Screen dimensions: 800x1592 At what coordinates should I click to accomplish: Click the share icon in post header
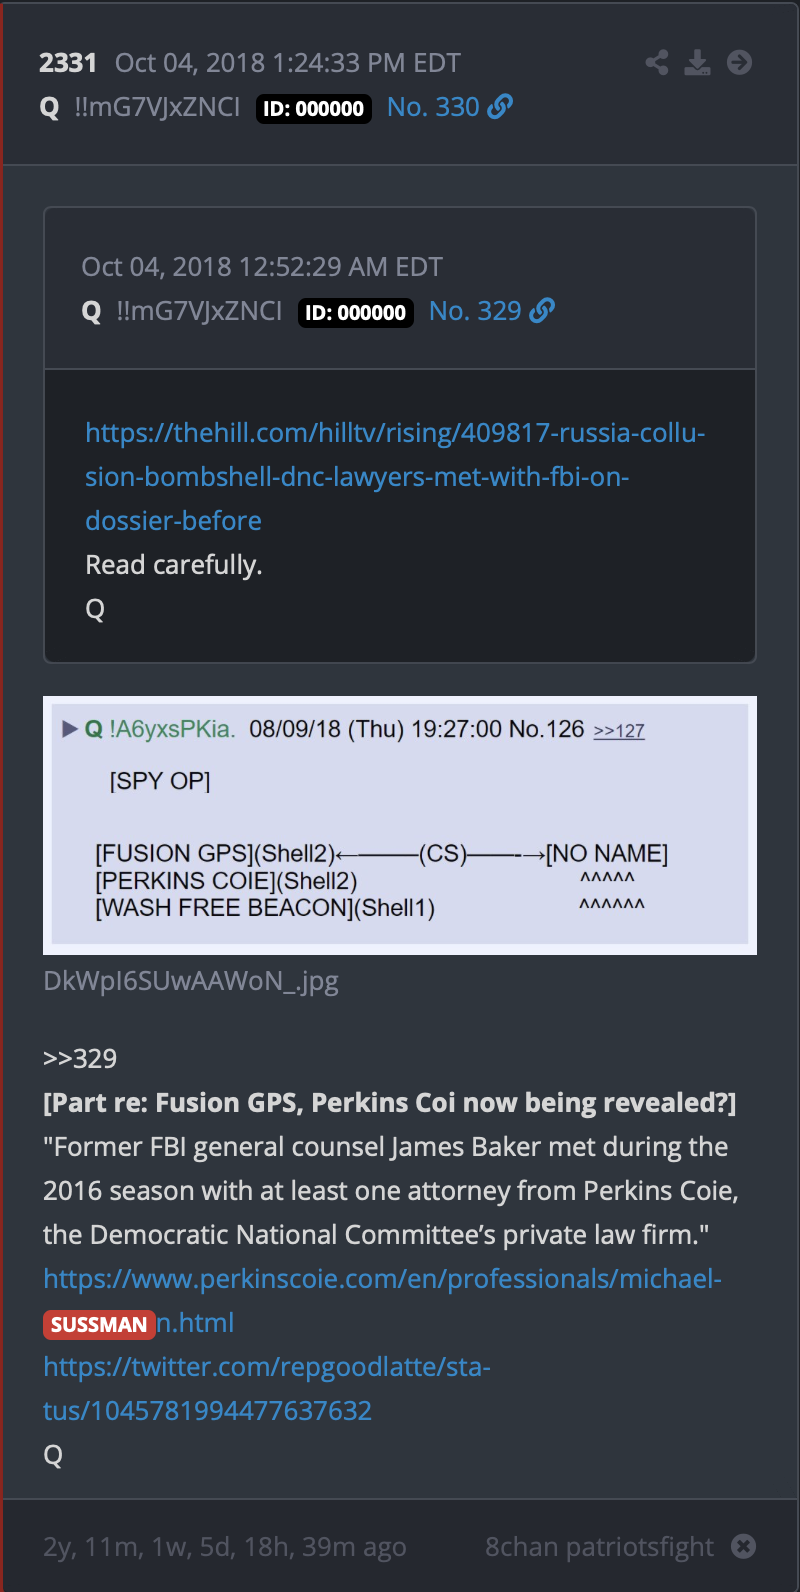click(657, 63)
